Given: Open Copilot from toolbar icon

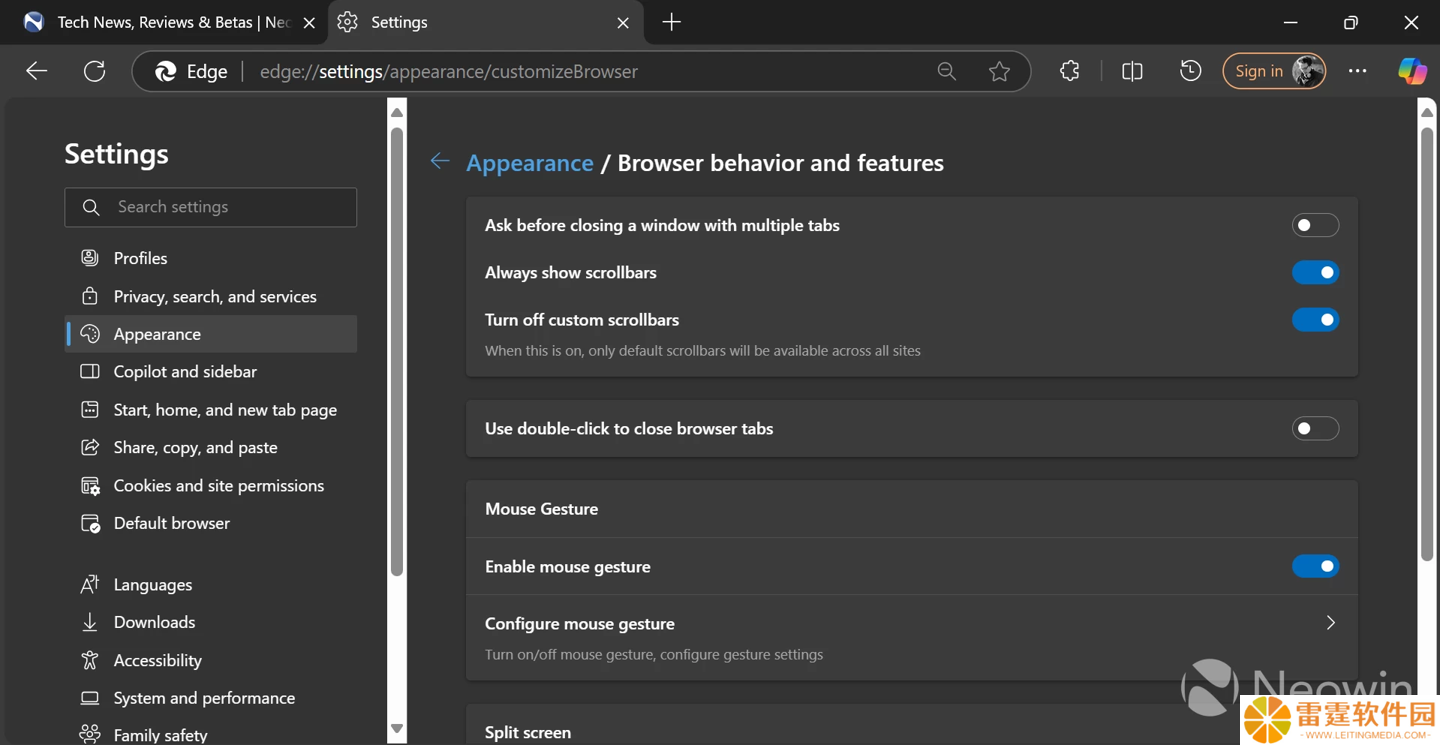Looking at the screenshot, I should pyautogui.click(x=1412, y=71).
